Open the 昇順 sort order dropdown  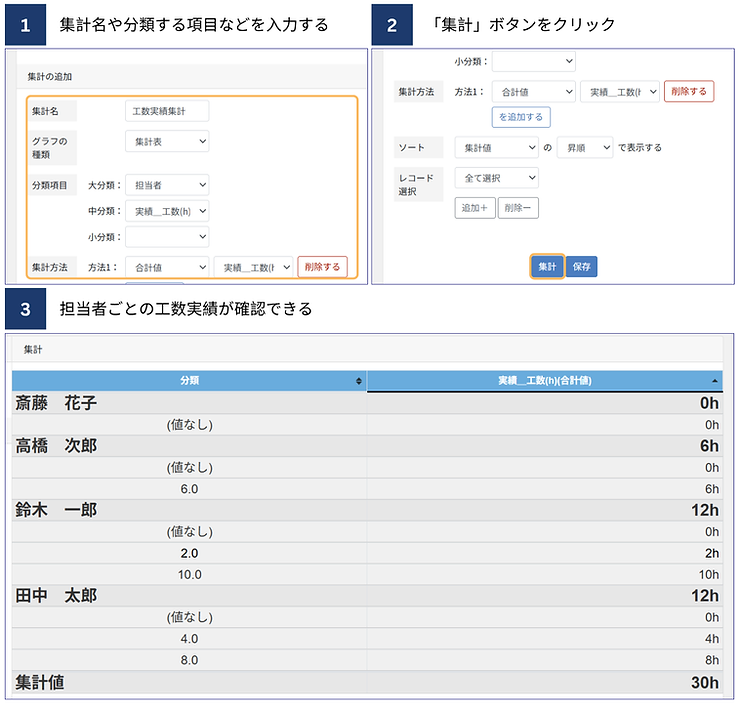[585, 147]
